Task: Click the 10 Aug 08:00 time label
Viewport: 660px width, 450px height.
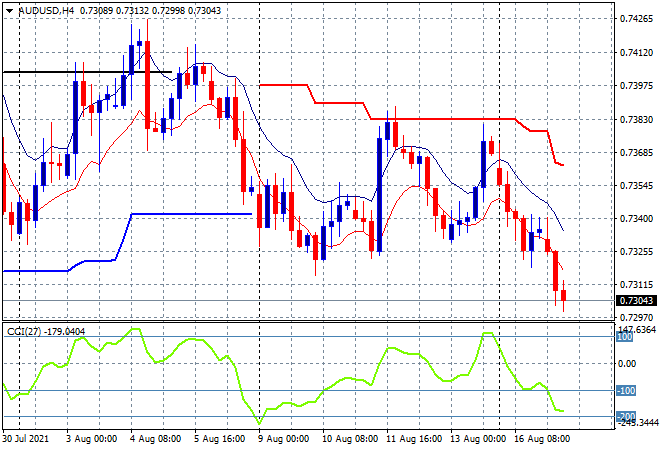Action: tap(351, 439)
